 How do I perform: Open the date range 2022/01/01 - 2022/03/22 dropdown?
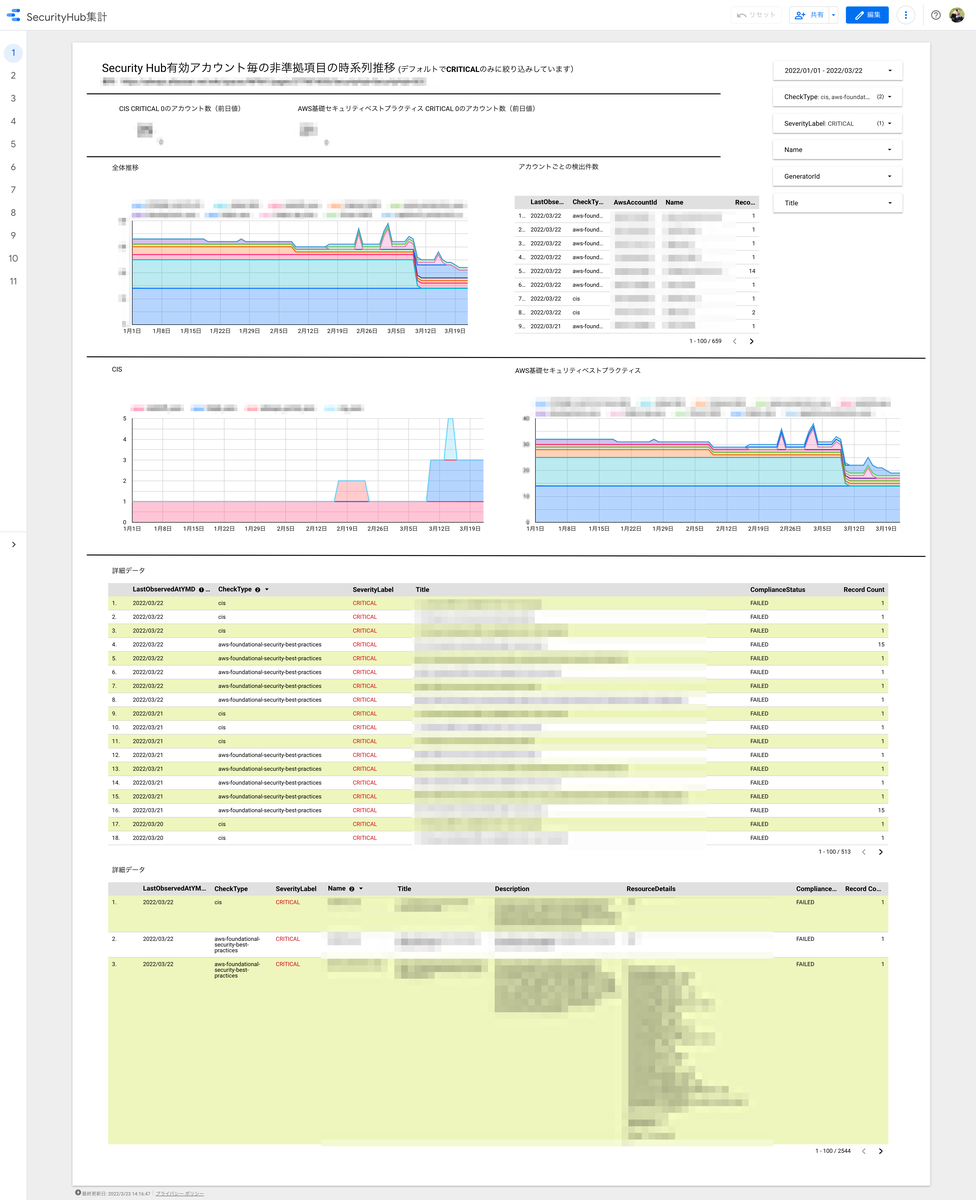coord(838,71)
